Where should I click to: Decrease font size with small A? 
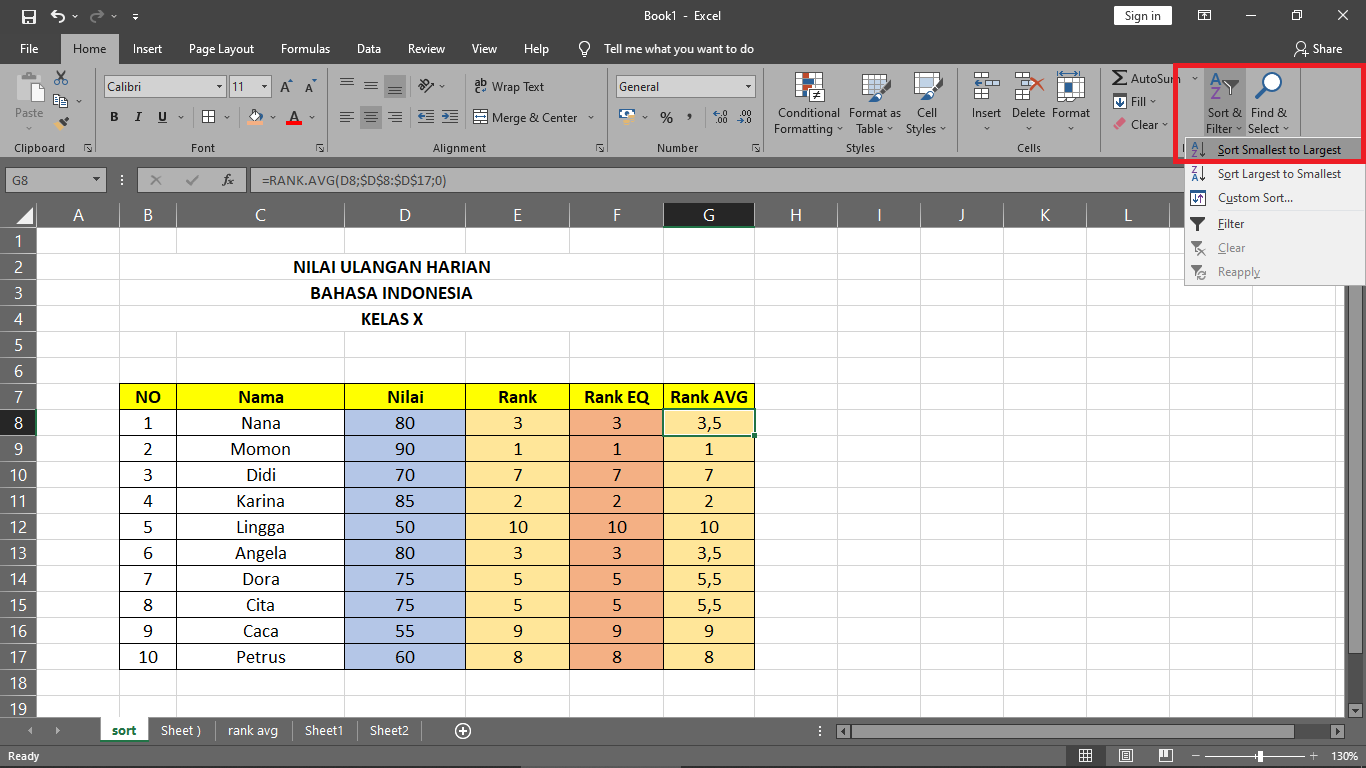[308, 87]
